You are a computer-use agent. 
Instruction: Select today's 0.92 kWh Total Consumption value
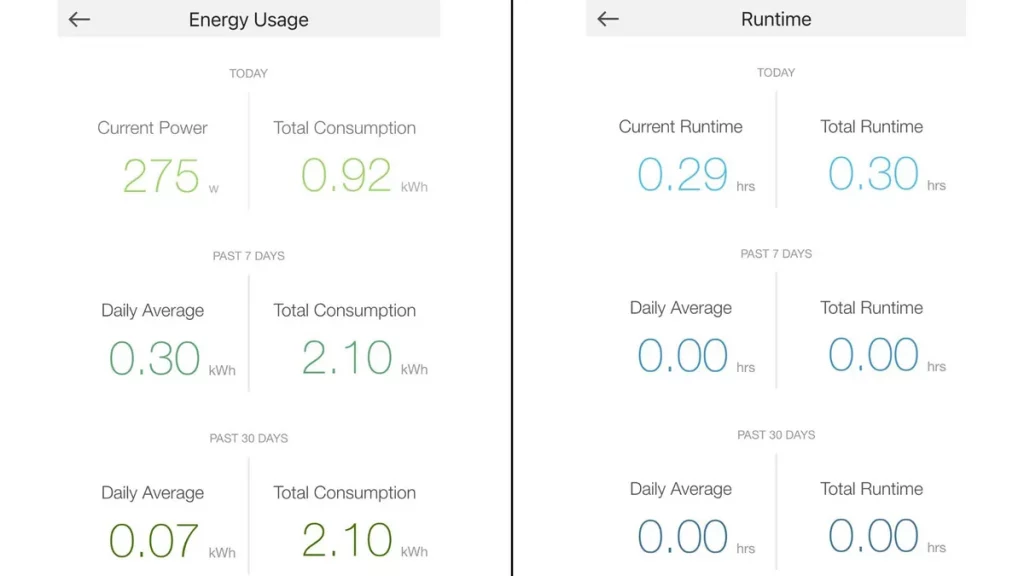[x=346, y=176]
